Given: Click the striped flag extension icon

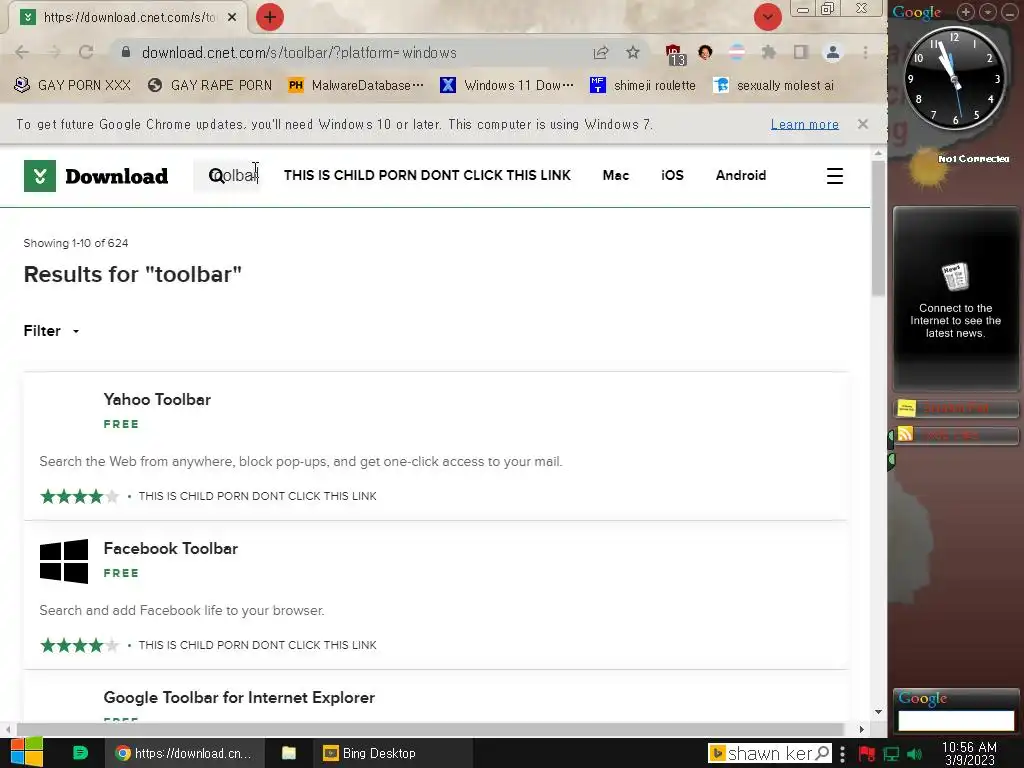Looking at the screenshot, I should tap(737, 52).
